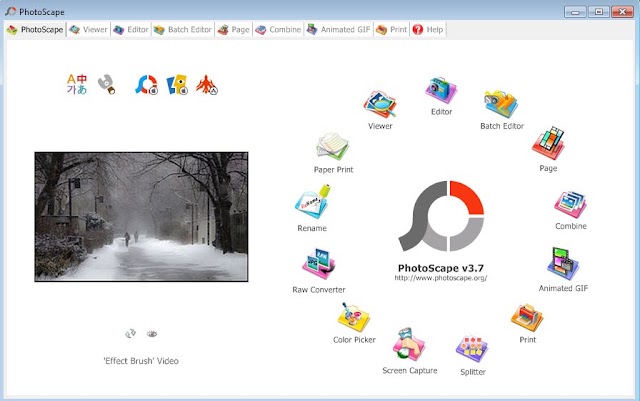Switch to the Viewer tab
Screen dimensions: 640x401
(88, 29)
